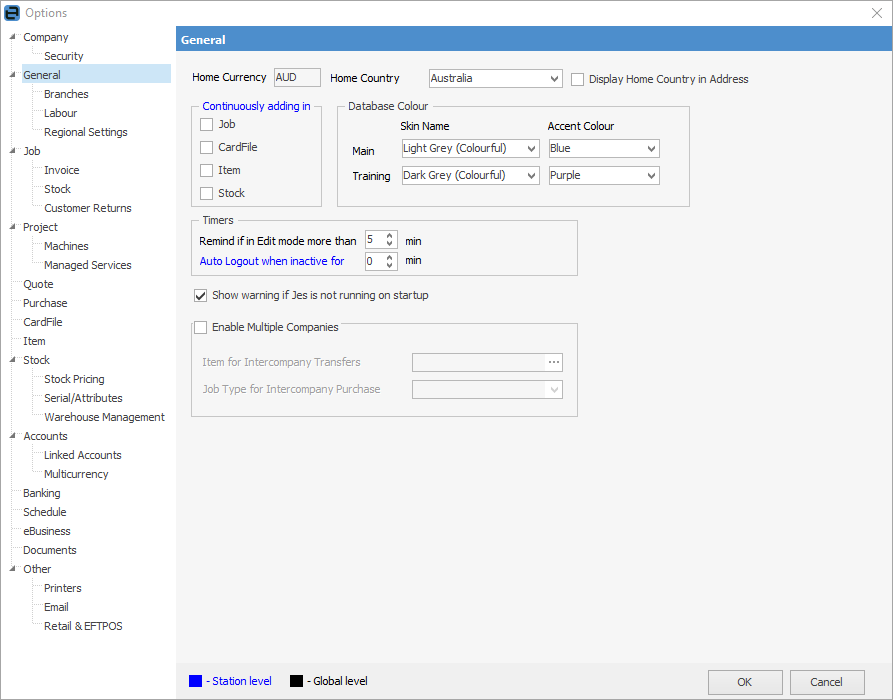Tick the Display Home Country in Address box
This screenshot has width=893, height=700.
578,79
